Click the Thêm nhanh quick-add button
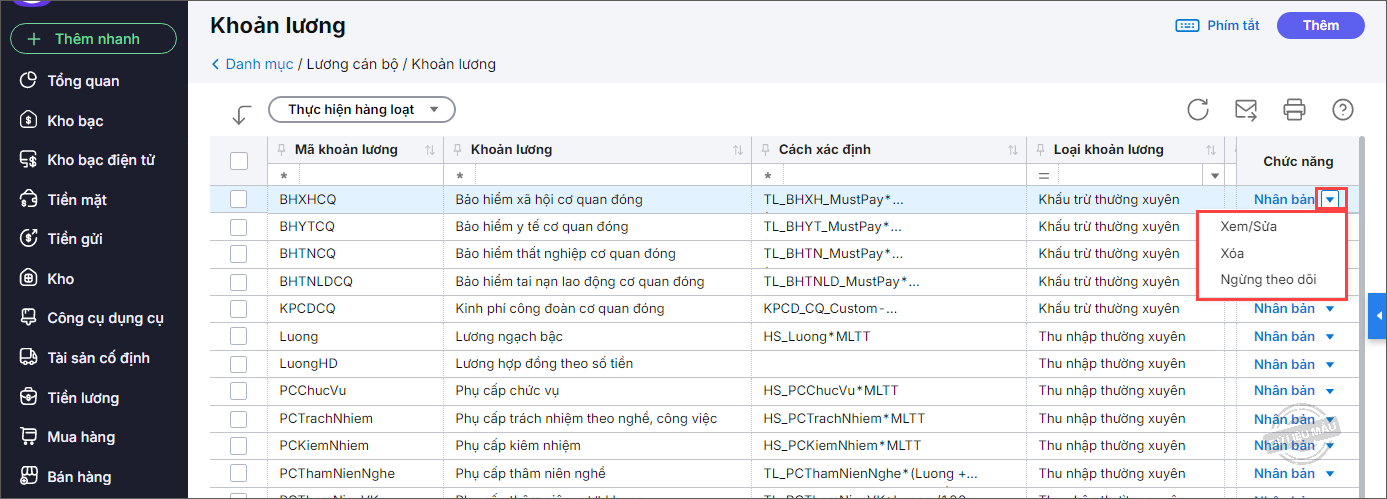The width and height of the screenshot is (1387, 499). (x=94, y=39)
